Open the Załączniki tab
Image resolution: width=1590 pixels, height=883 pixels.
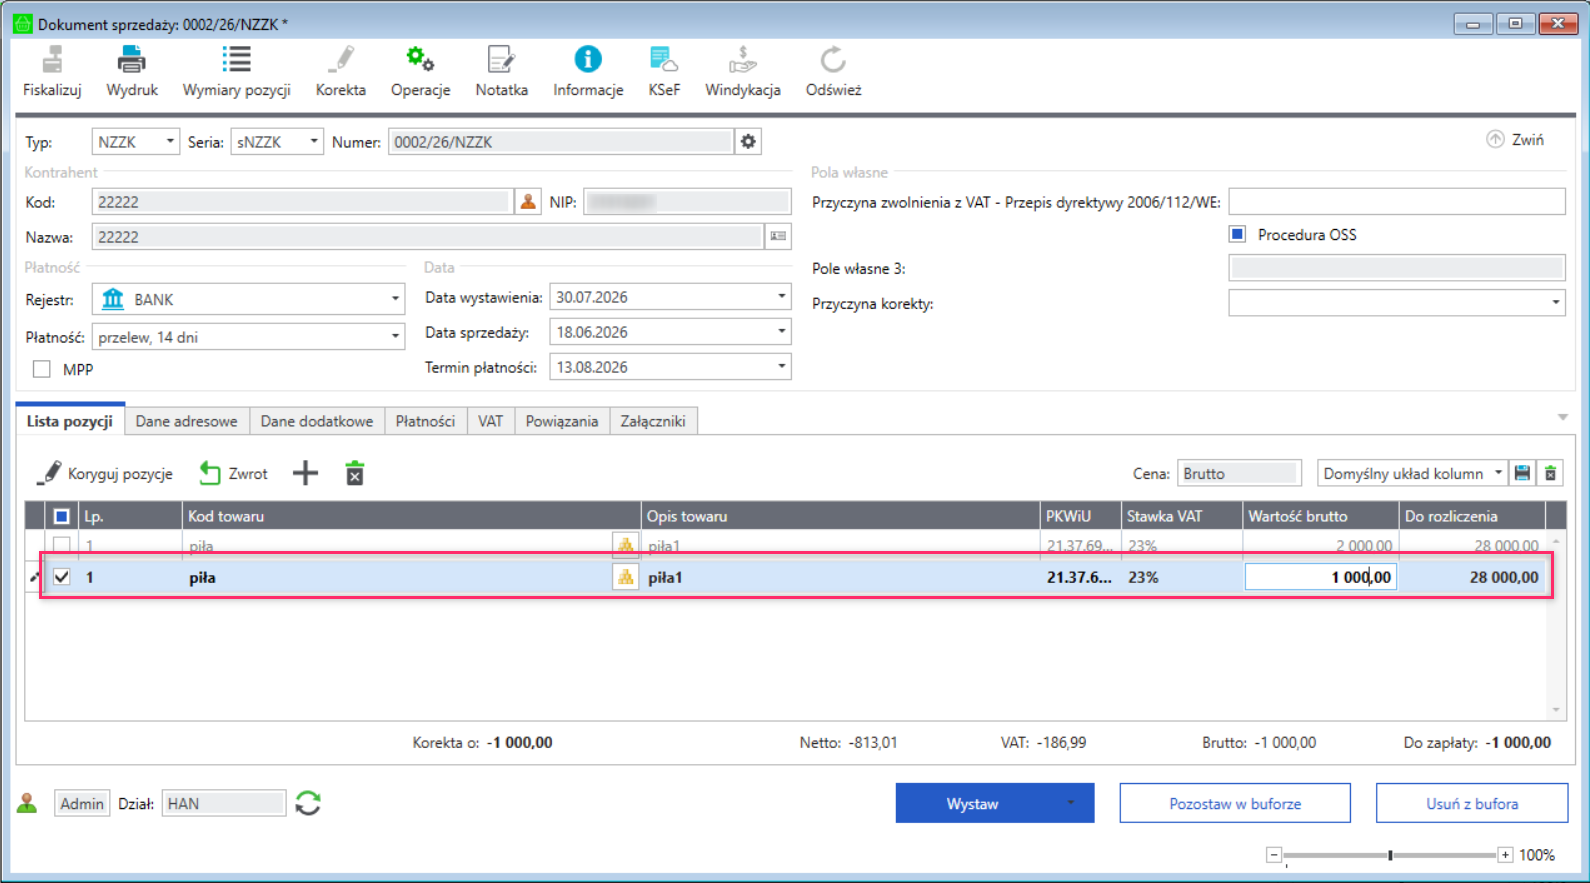(x=653, y=421)
